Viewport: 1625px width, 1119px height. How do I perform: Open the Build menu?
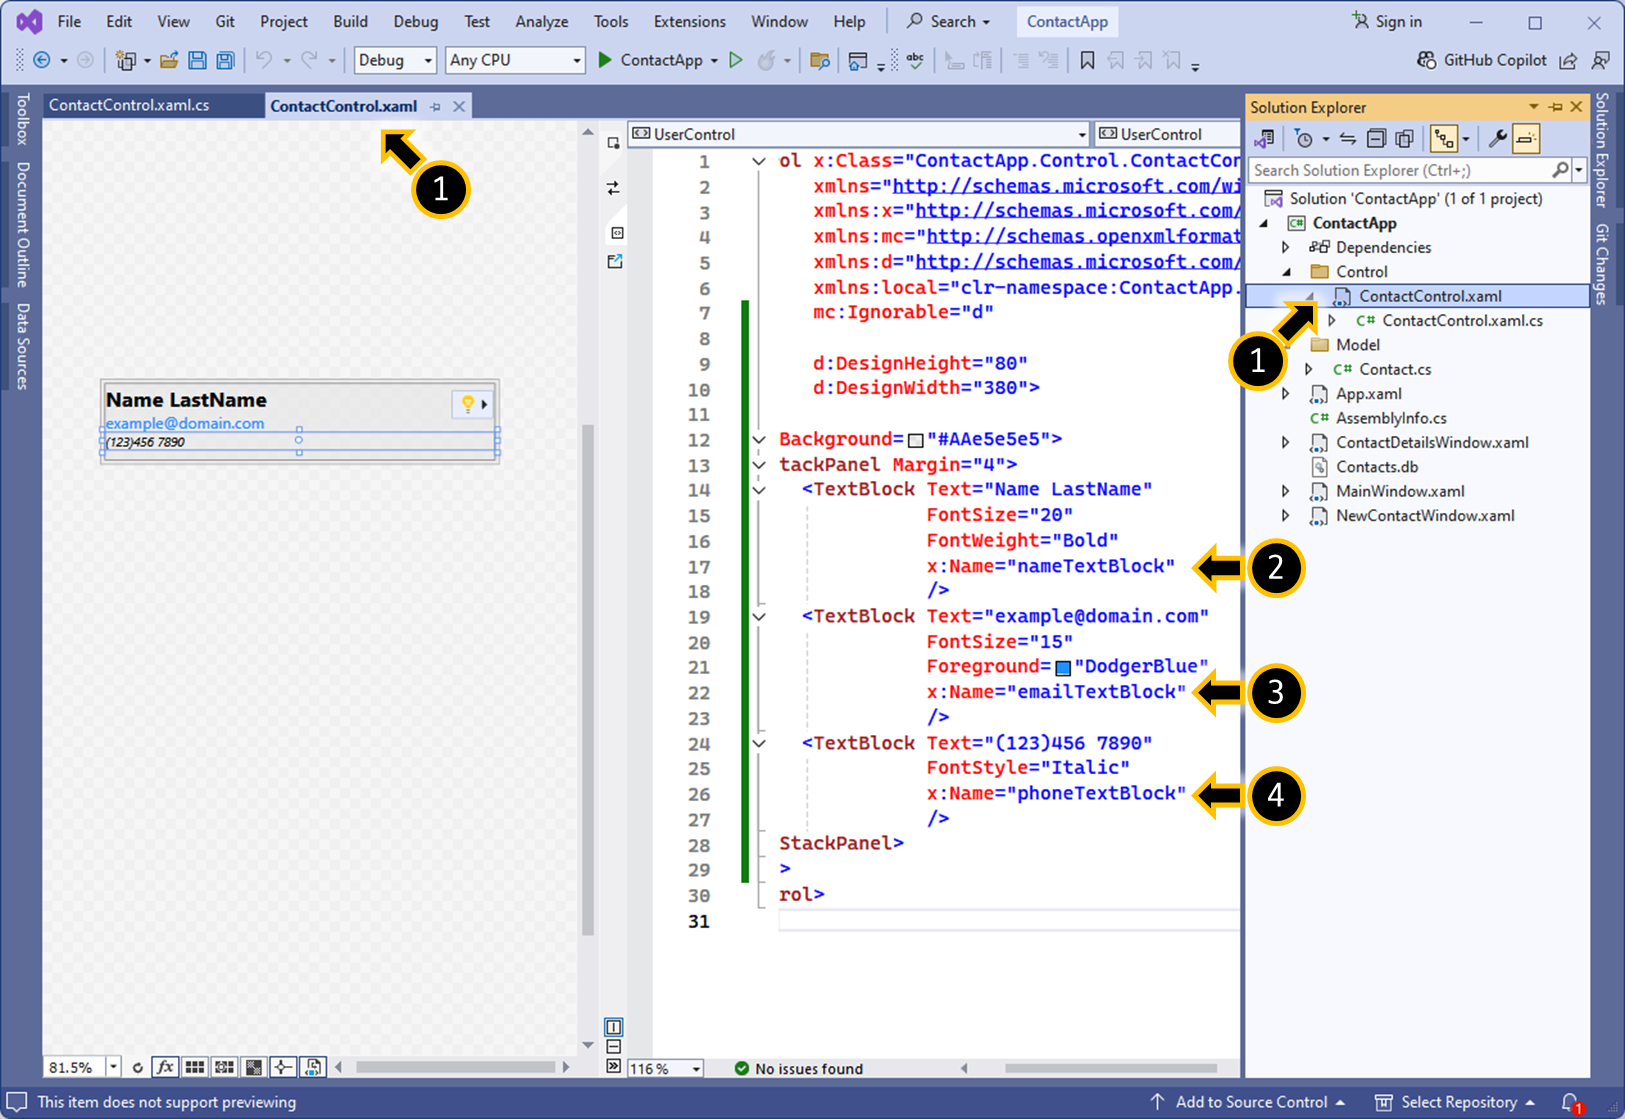(x=350, y=21)
